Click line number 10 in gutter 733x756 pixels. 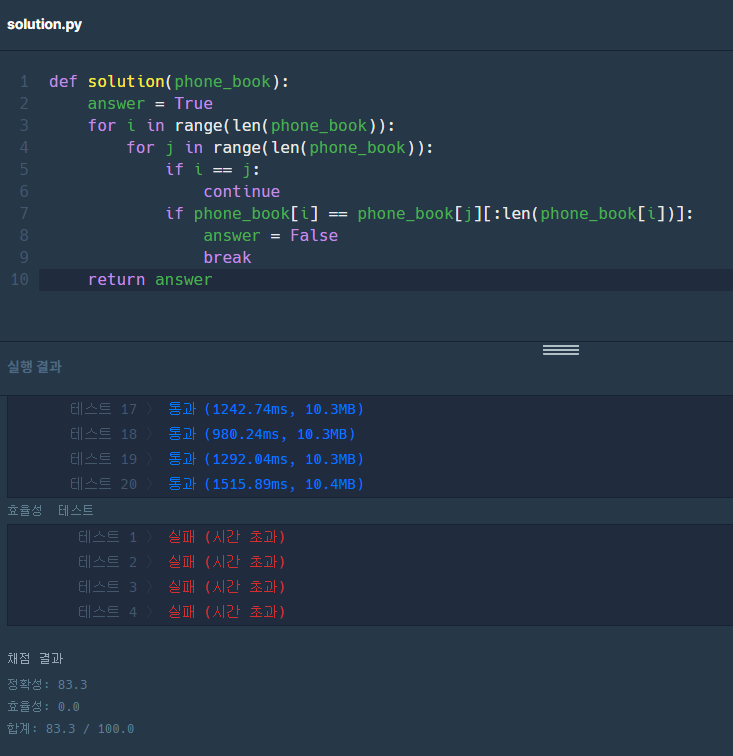coord(20,279)
